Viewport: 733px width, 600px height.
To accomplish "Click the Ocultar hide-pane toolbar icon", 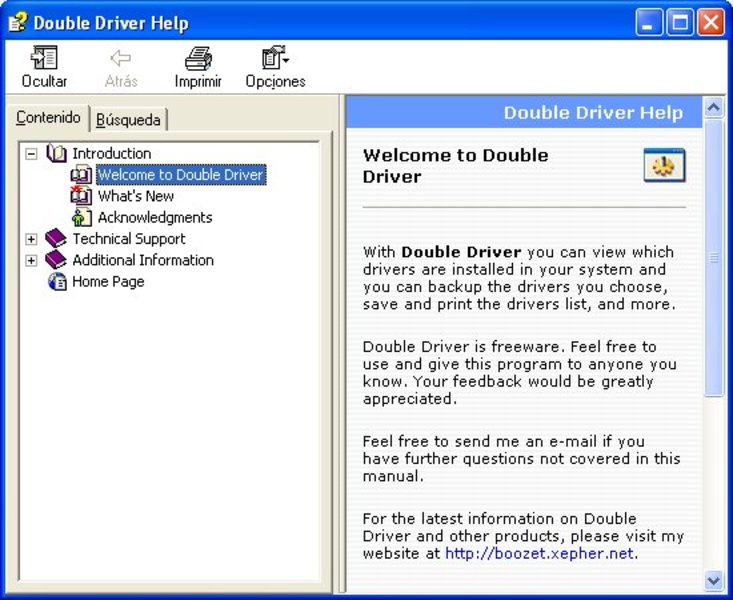I will tap(44, 59).
